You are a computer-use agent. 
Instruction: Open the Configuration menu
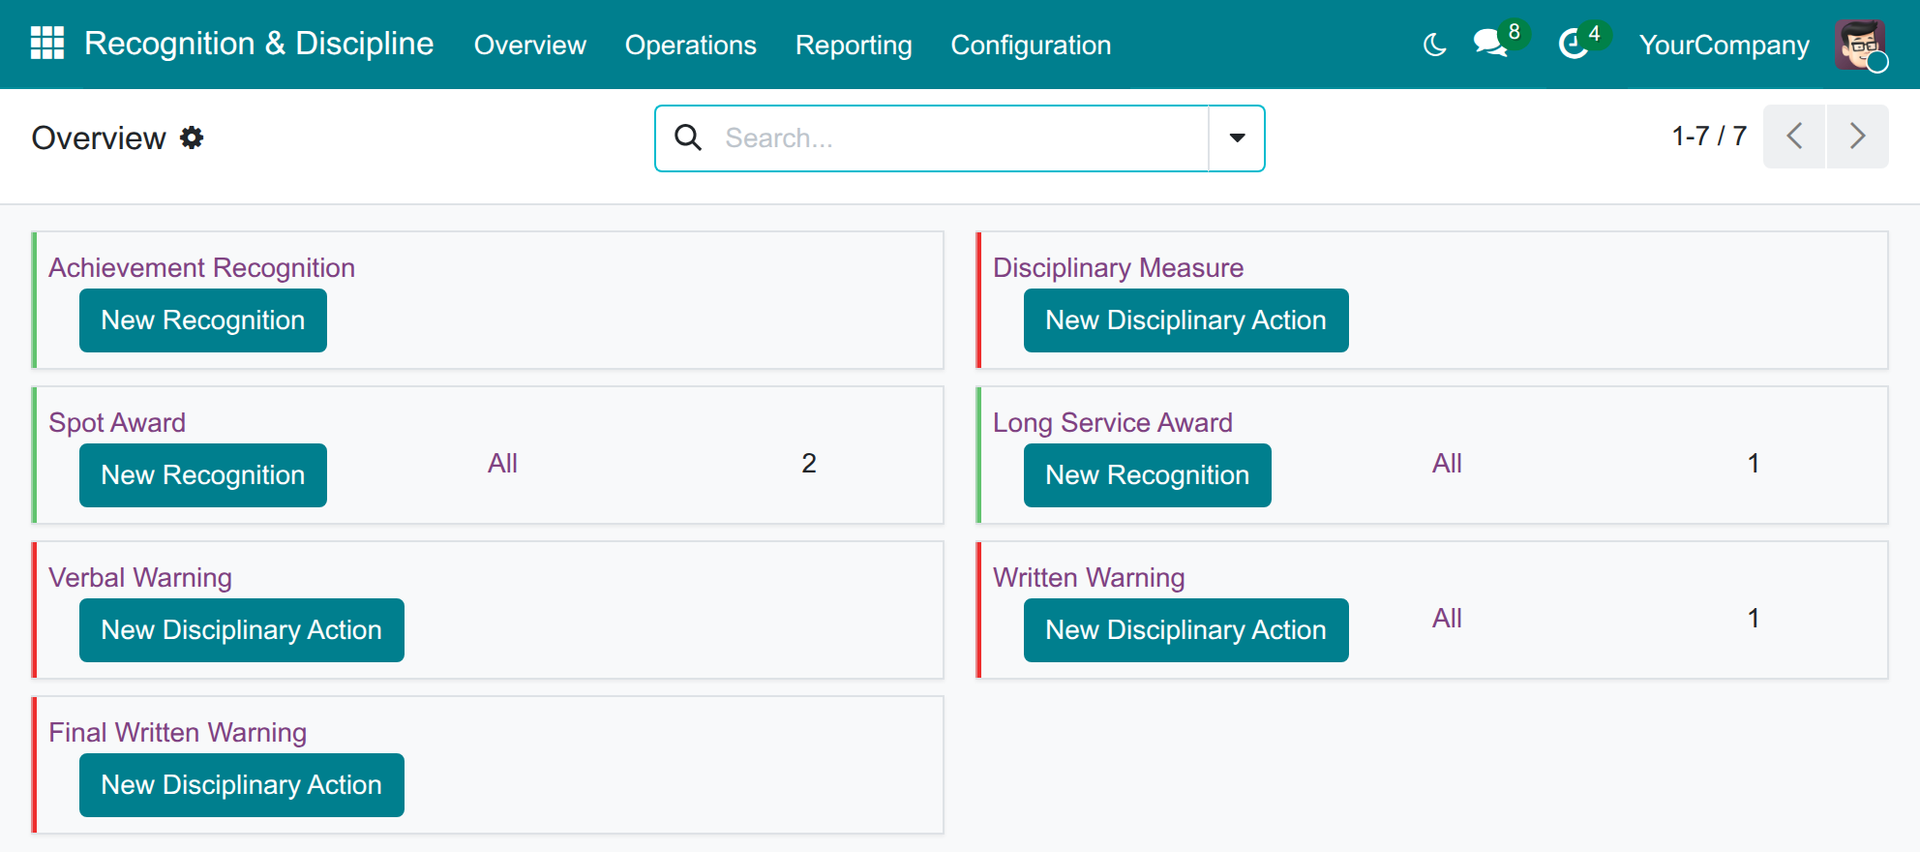tap(1030, 45)
